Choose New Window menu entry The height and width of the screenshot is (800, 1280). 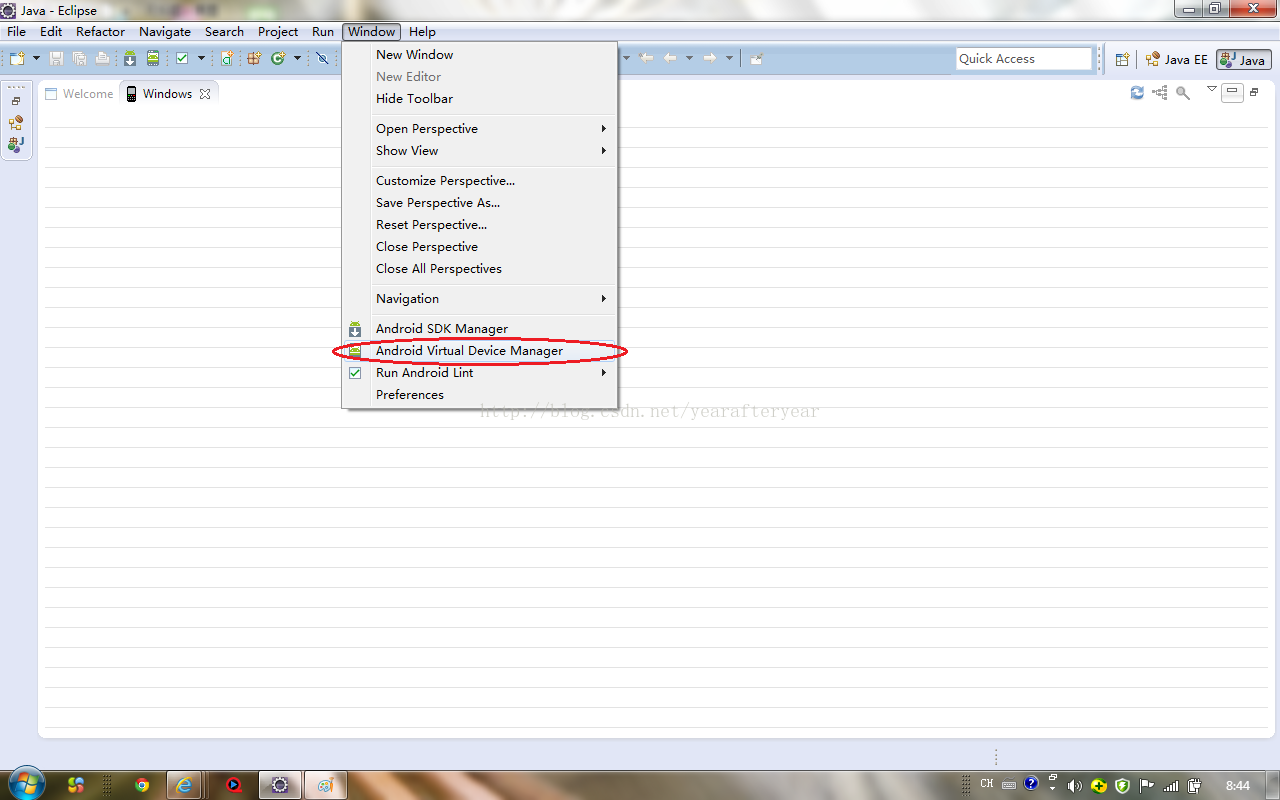pos(480,55)
